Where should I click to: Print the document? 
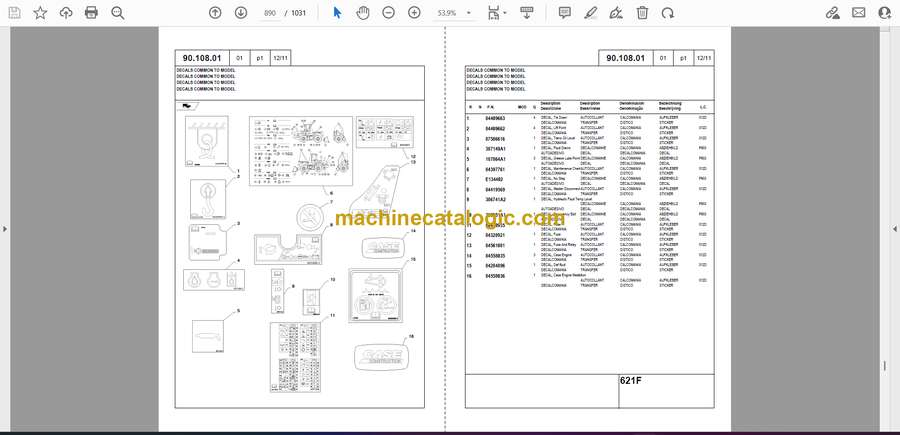(x=91, y=13)
